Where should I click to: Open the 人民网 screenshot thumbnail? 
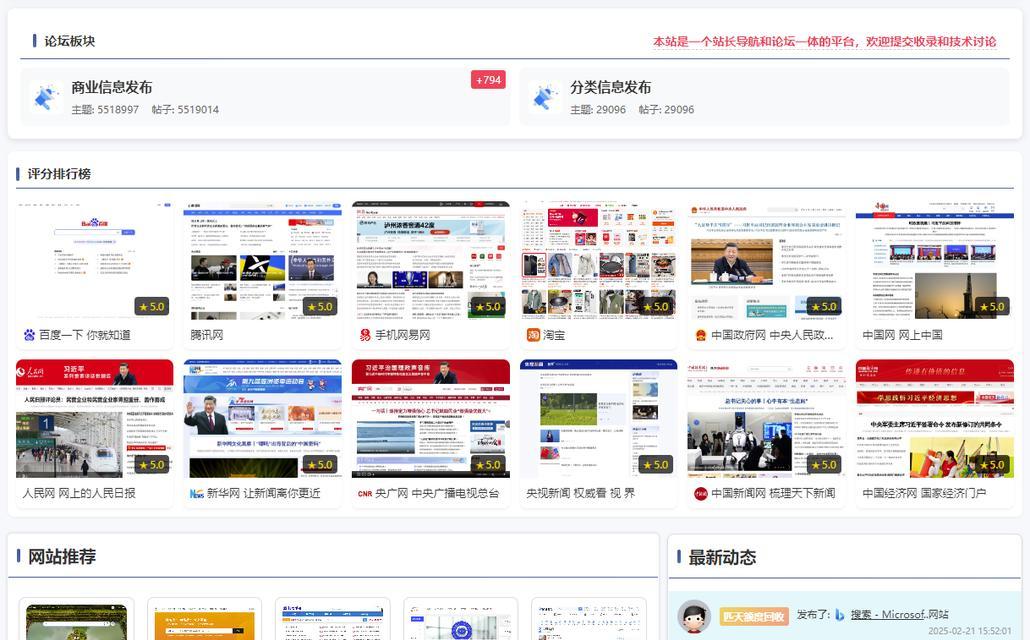point(95,419)
